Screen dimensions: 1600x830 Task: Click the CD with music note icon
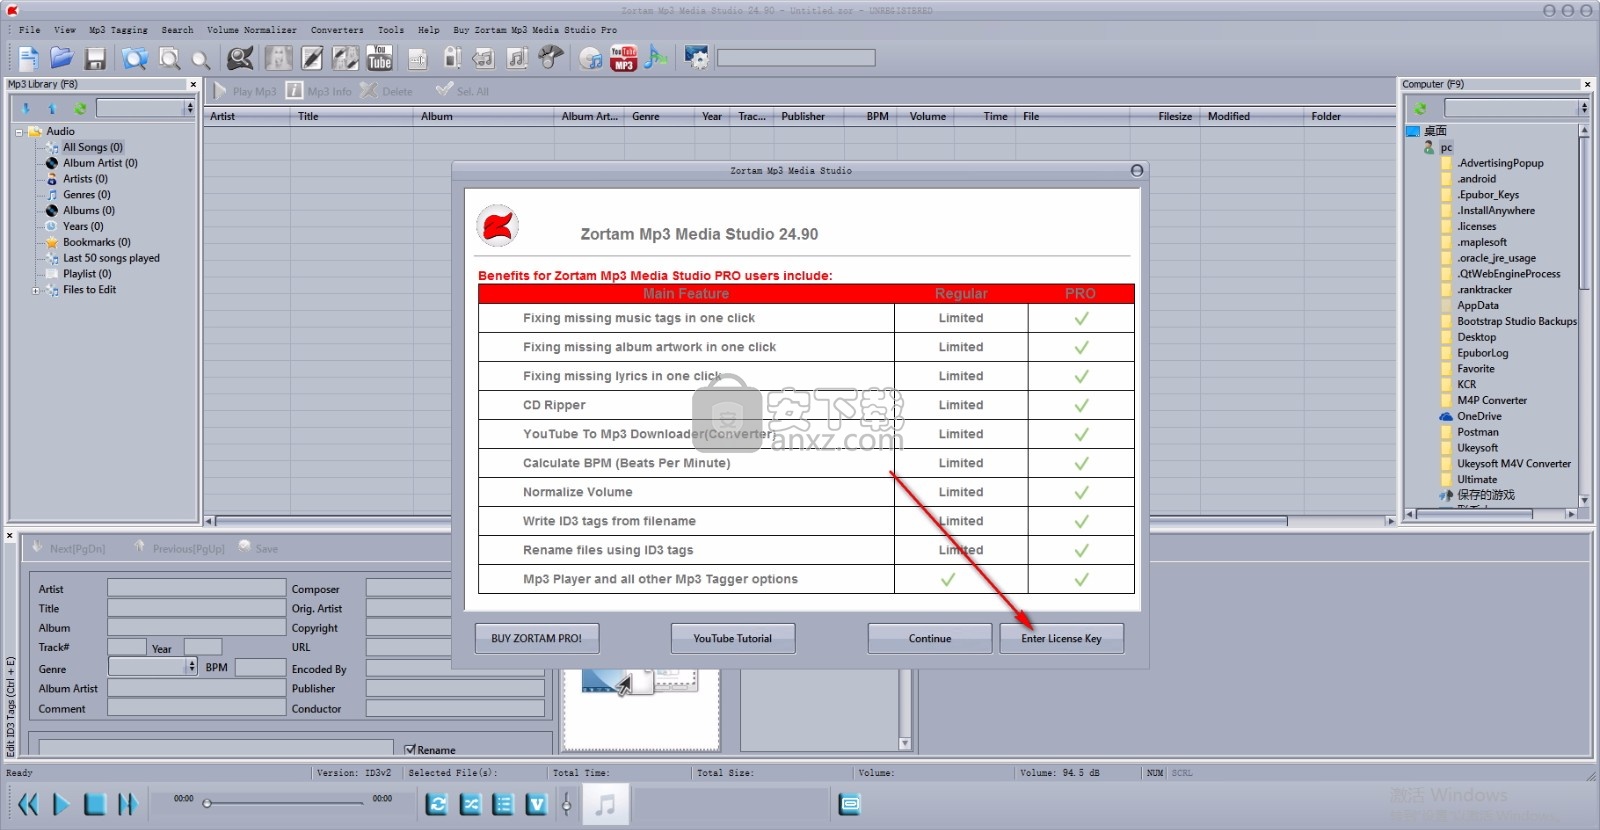[591, 58]
